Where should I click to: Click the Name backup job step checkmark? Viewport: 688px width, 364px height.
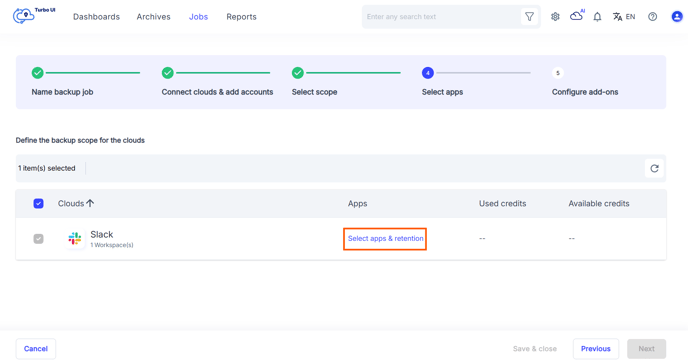tap(38, 73)
